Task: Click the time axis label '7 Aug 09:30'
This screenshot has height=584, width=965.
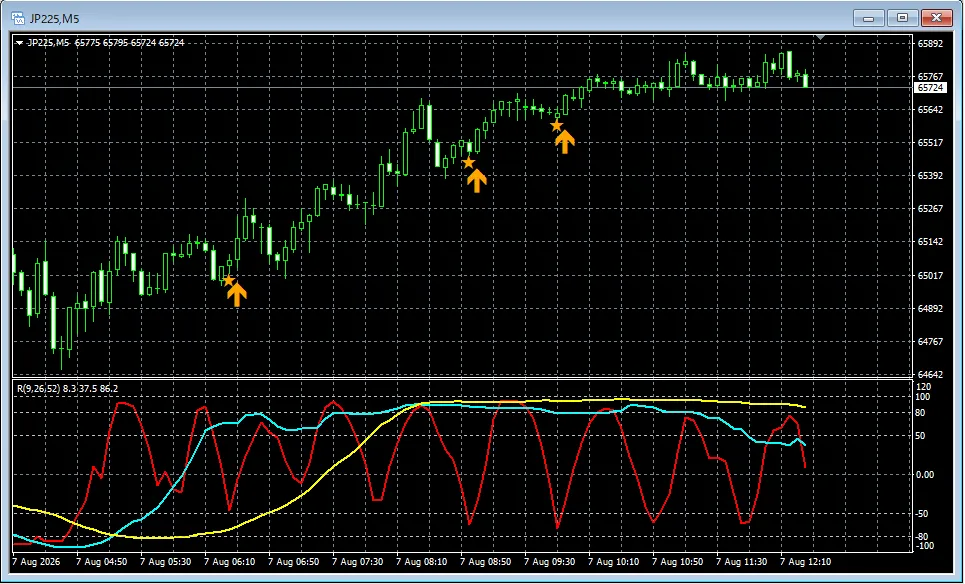Action: 550,562
